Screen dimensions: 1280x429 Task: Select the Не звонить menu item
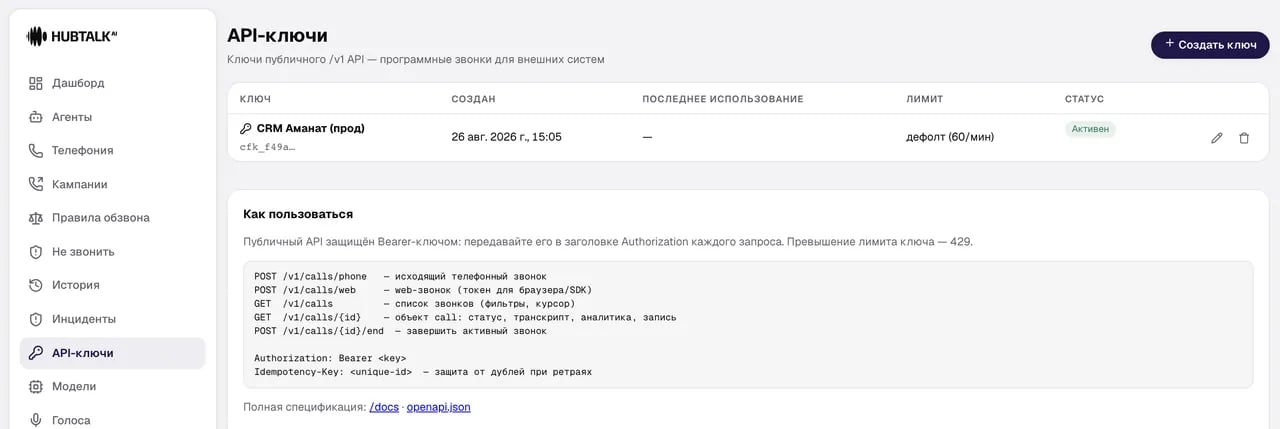[112, 252]
